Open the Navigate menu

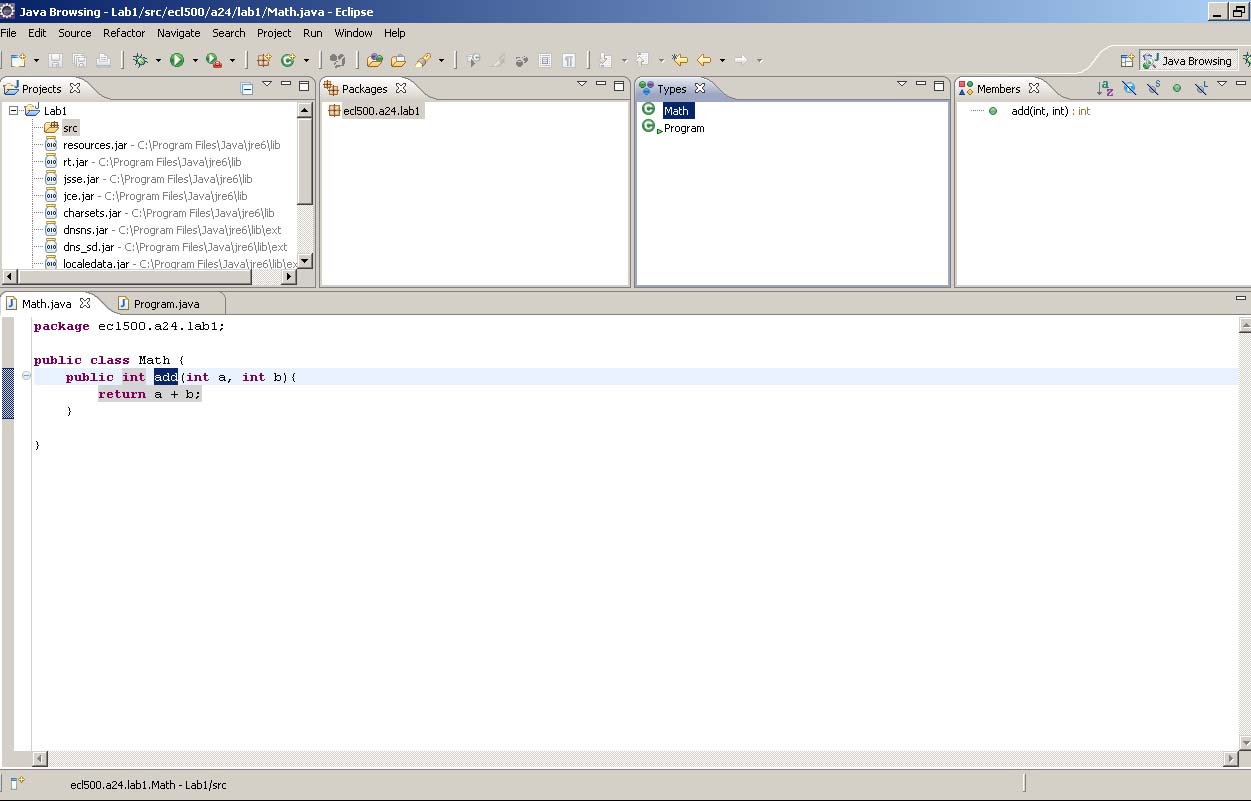(179, 33)
